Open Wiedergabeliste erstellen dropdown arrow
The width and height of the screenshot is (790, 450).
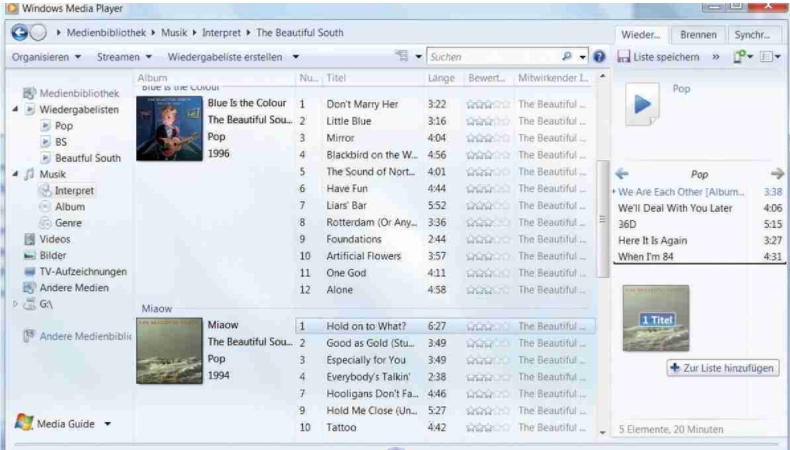click(296, 57)
